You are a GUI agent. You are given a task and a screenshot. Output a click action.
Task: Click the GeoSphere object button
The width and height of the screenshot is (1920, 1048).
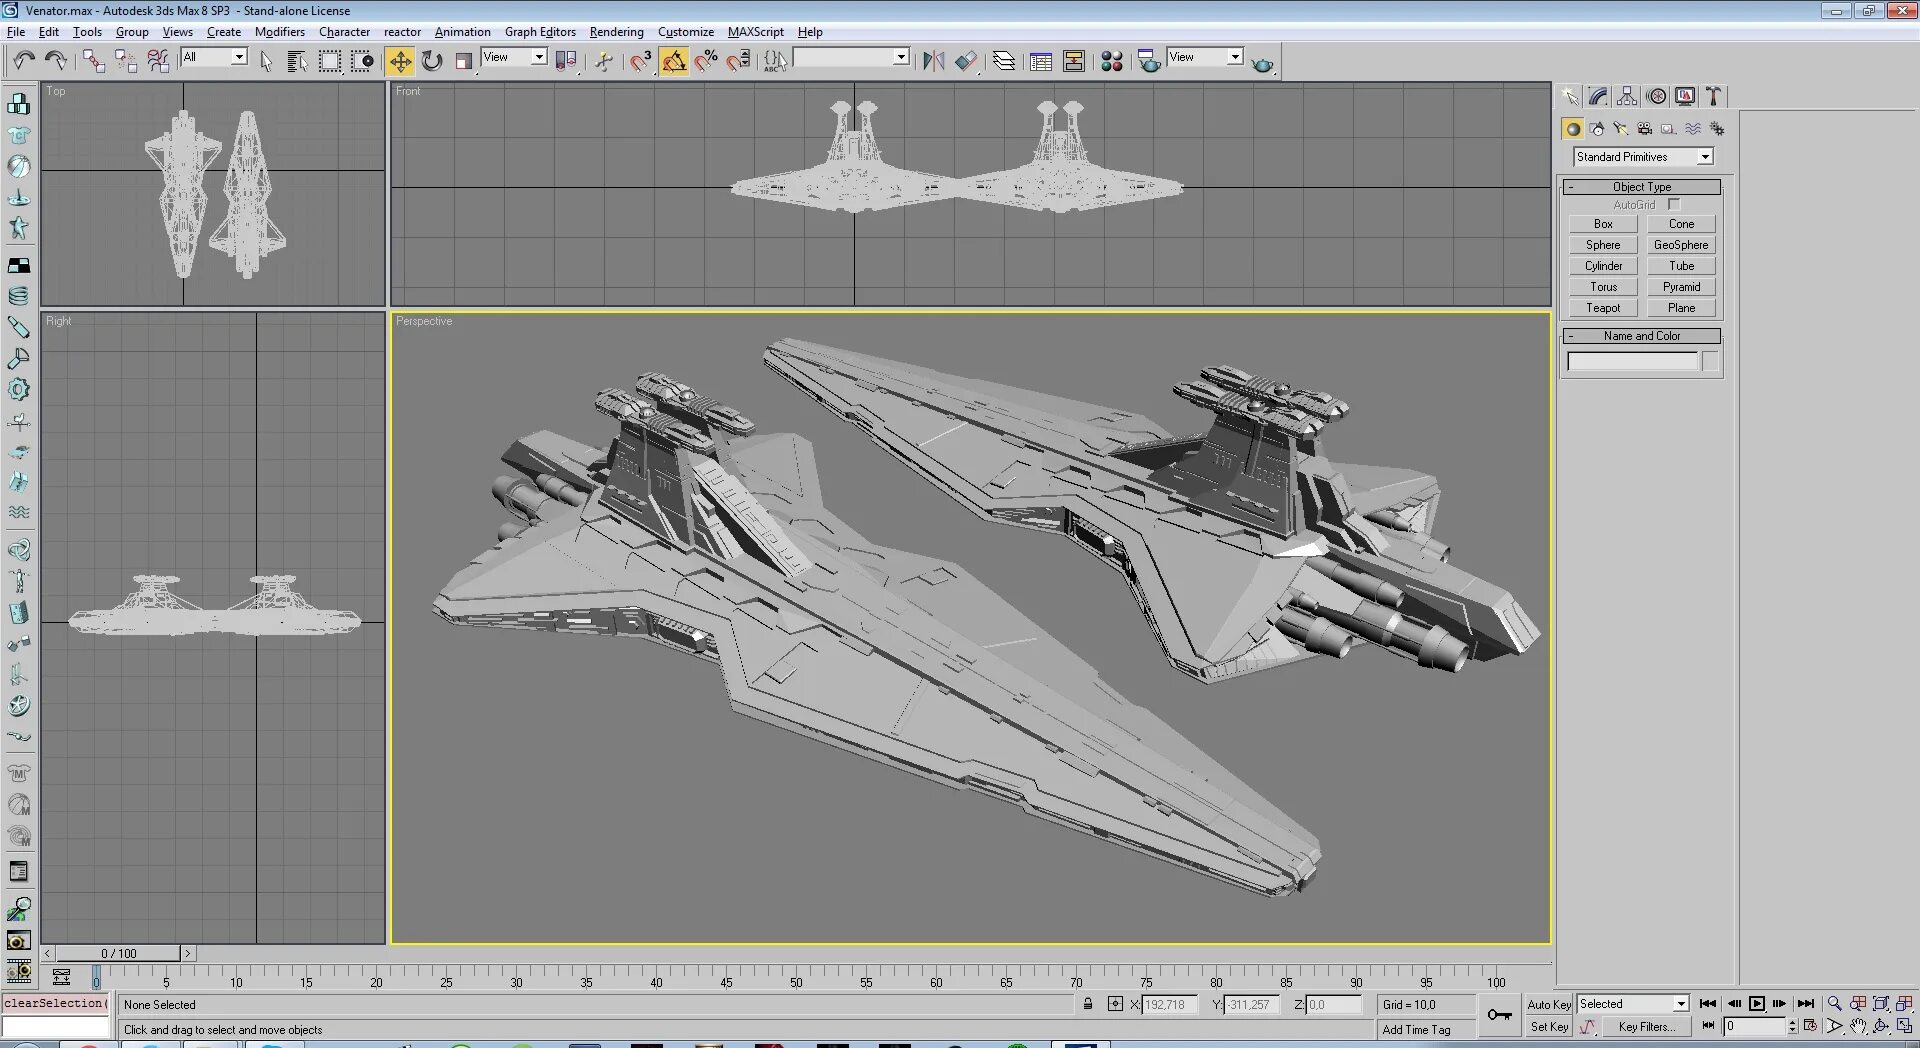pyautogui.click(x=1681, y=245)
